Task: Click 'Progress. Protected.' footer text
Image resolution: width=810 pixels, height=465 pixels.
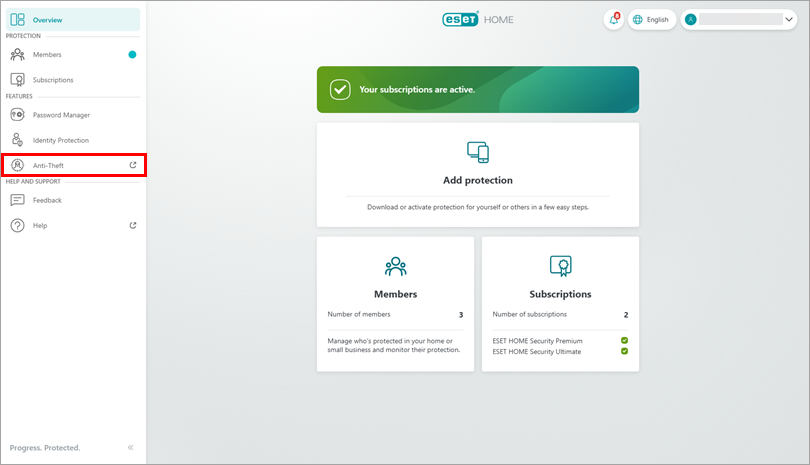Action: 45,447
